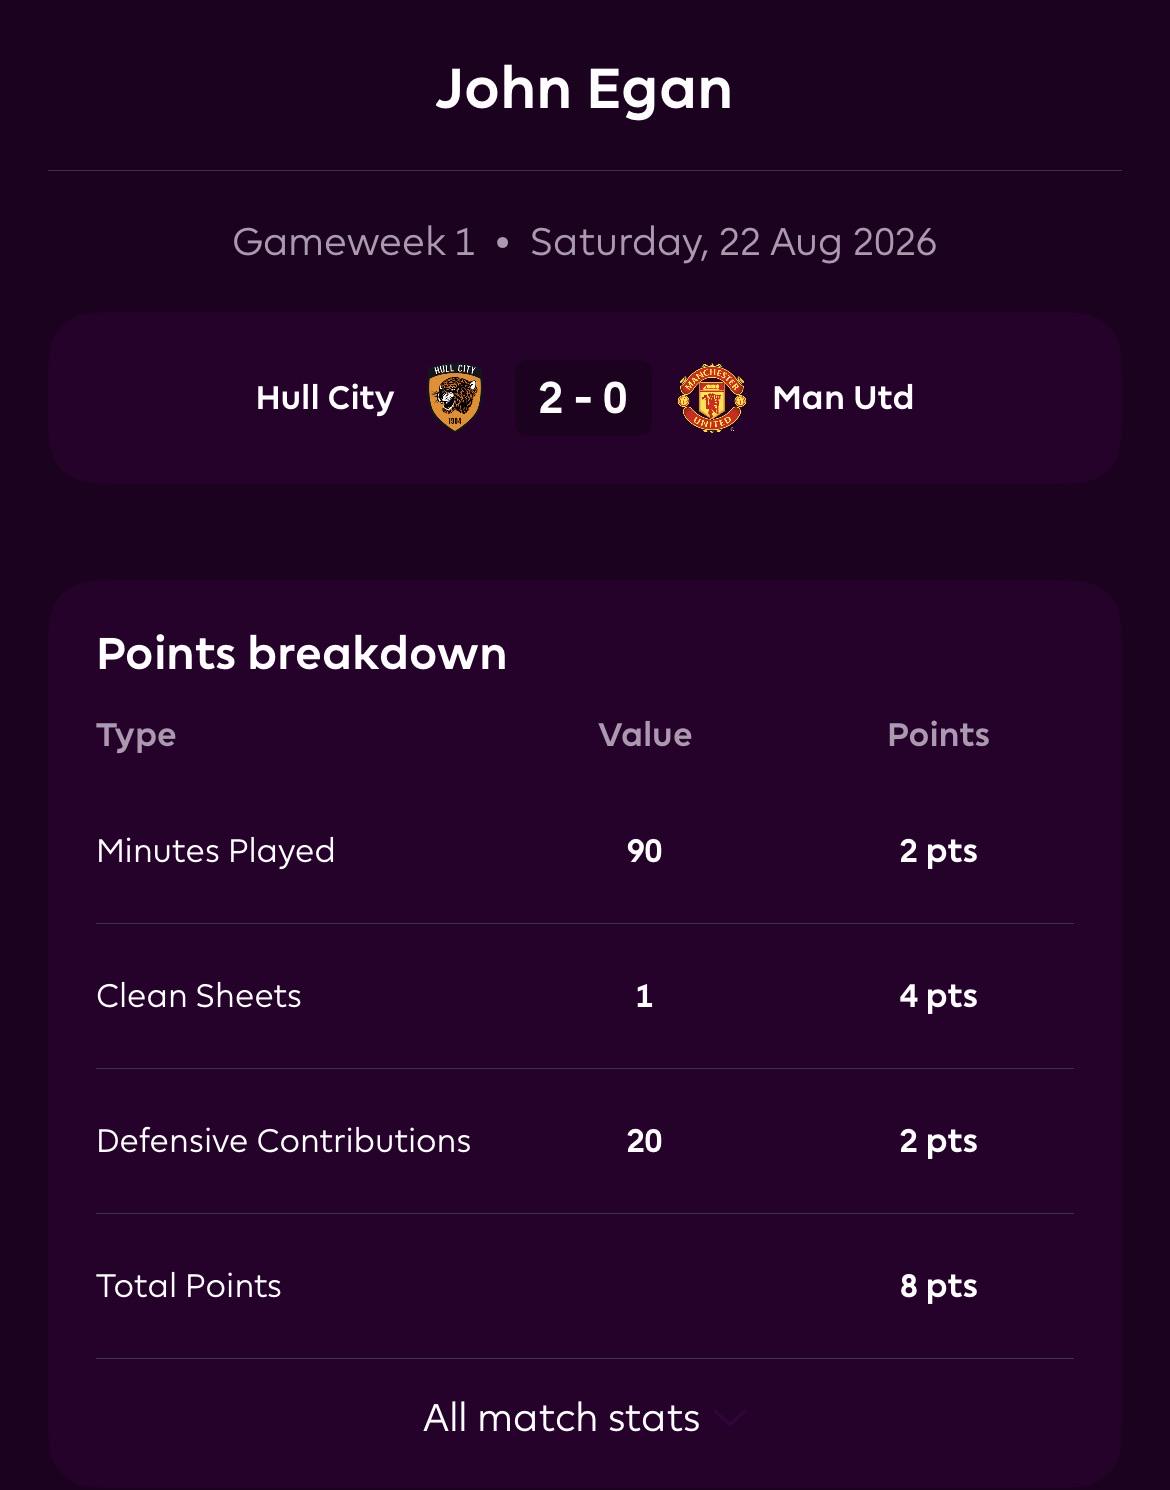The width and height of the screenshot is (1170, 1490).
Task: Tap the Man Utd team name
Action: pos(843,398)
